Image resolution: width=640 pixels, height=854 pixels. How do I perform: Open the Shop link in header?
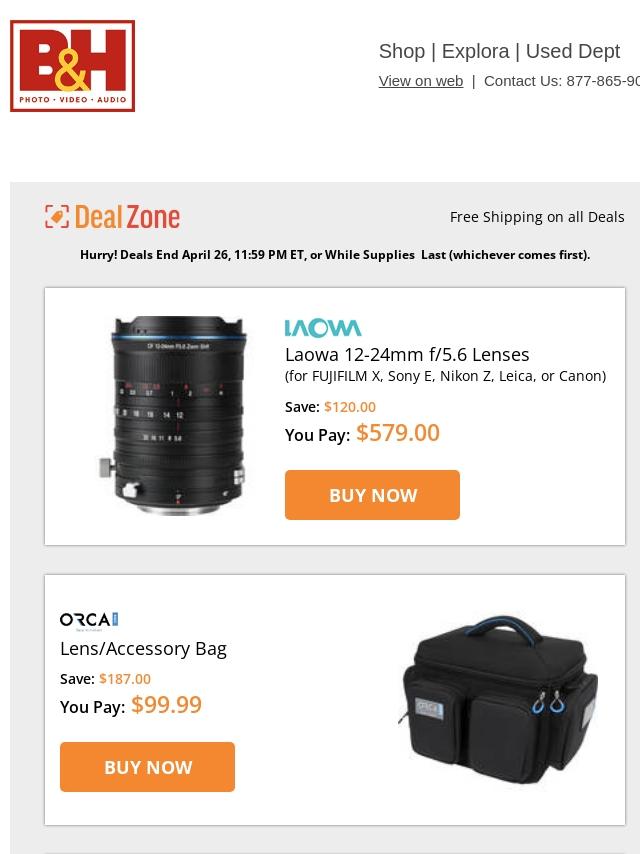402,51
